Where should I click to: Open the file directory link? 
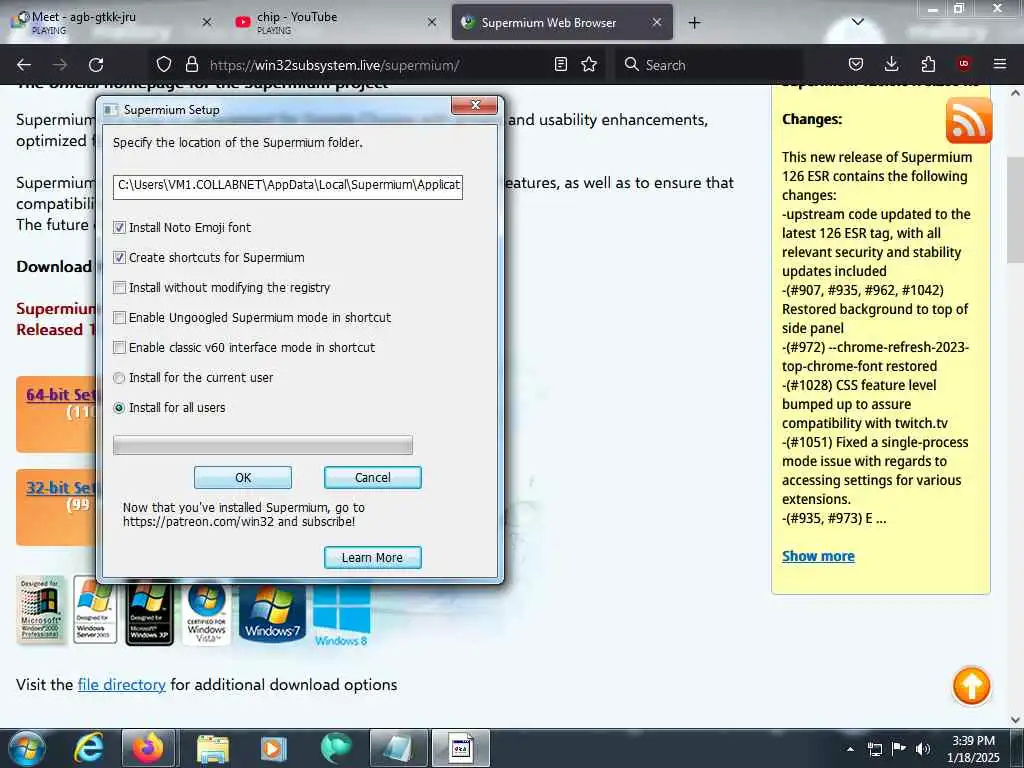(x=121, y=684)
